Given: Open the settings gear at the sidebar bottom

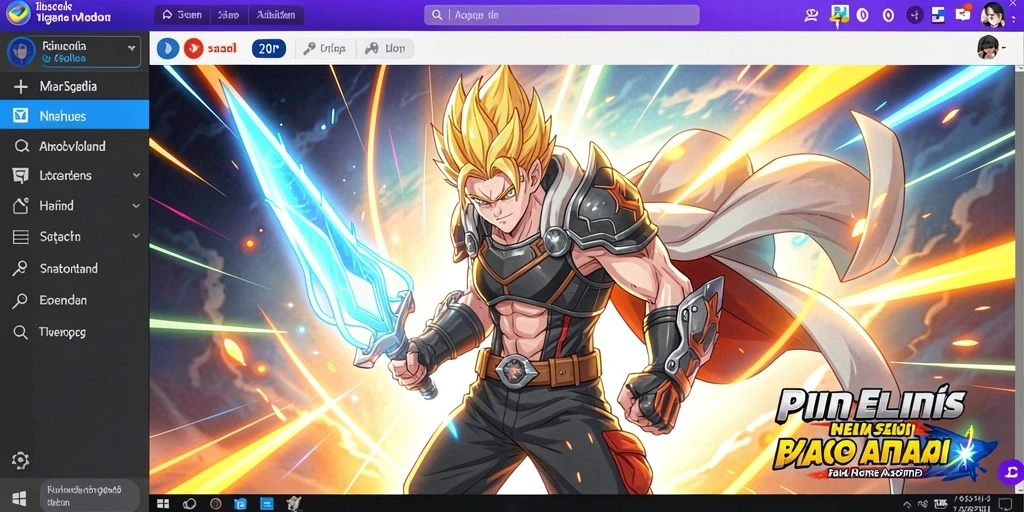Looking at the screenshot, I should [x=20, y=460].
